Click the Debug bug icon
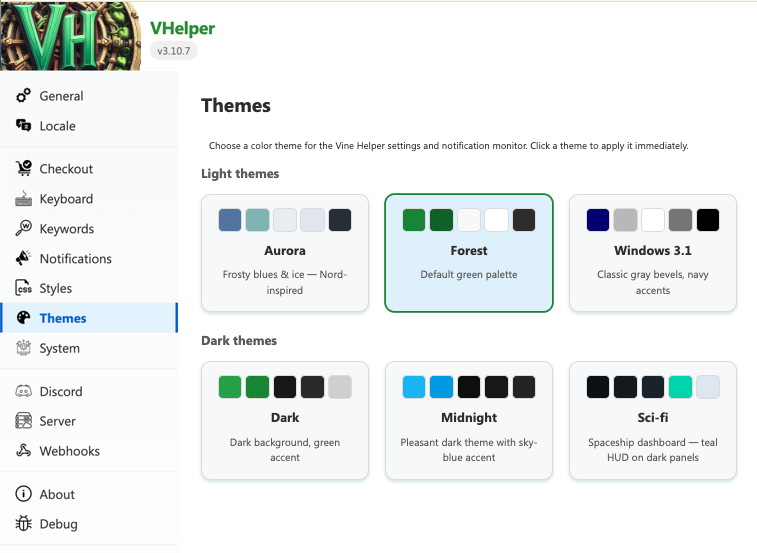 pos(23,524)
